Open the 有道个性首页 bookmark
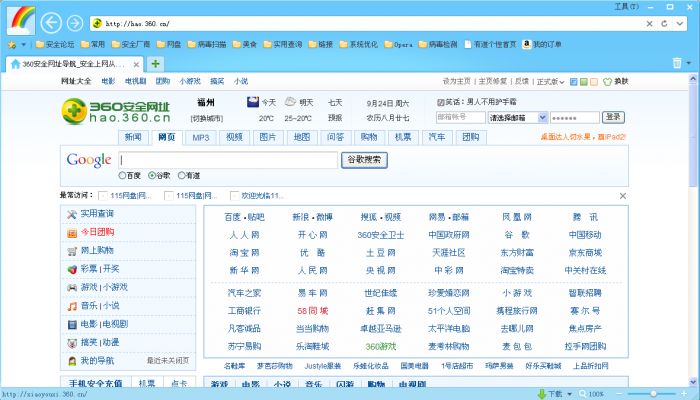This screenshot has width=700, height=400. click(490, 44)
